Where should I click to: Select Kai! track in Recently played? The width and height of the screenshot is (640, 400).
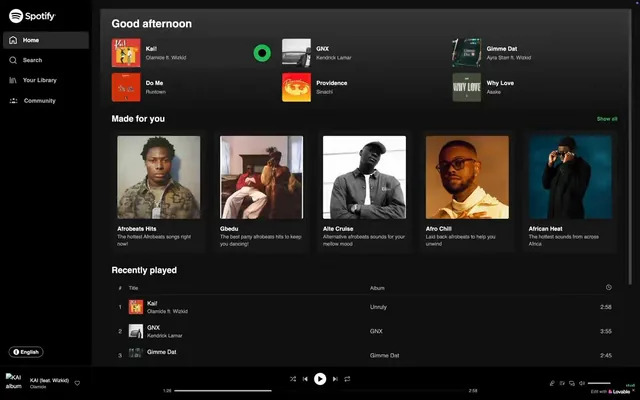(364, 307)
